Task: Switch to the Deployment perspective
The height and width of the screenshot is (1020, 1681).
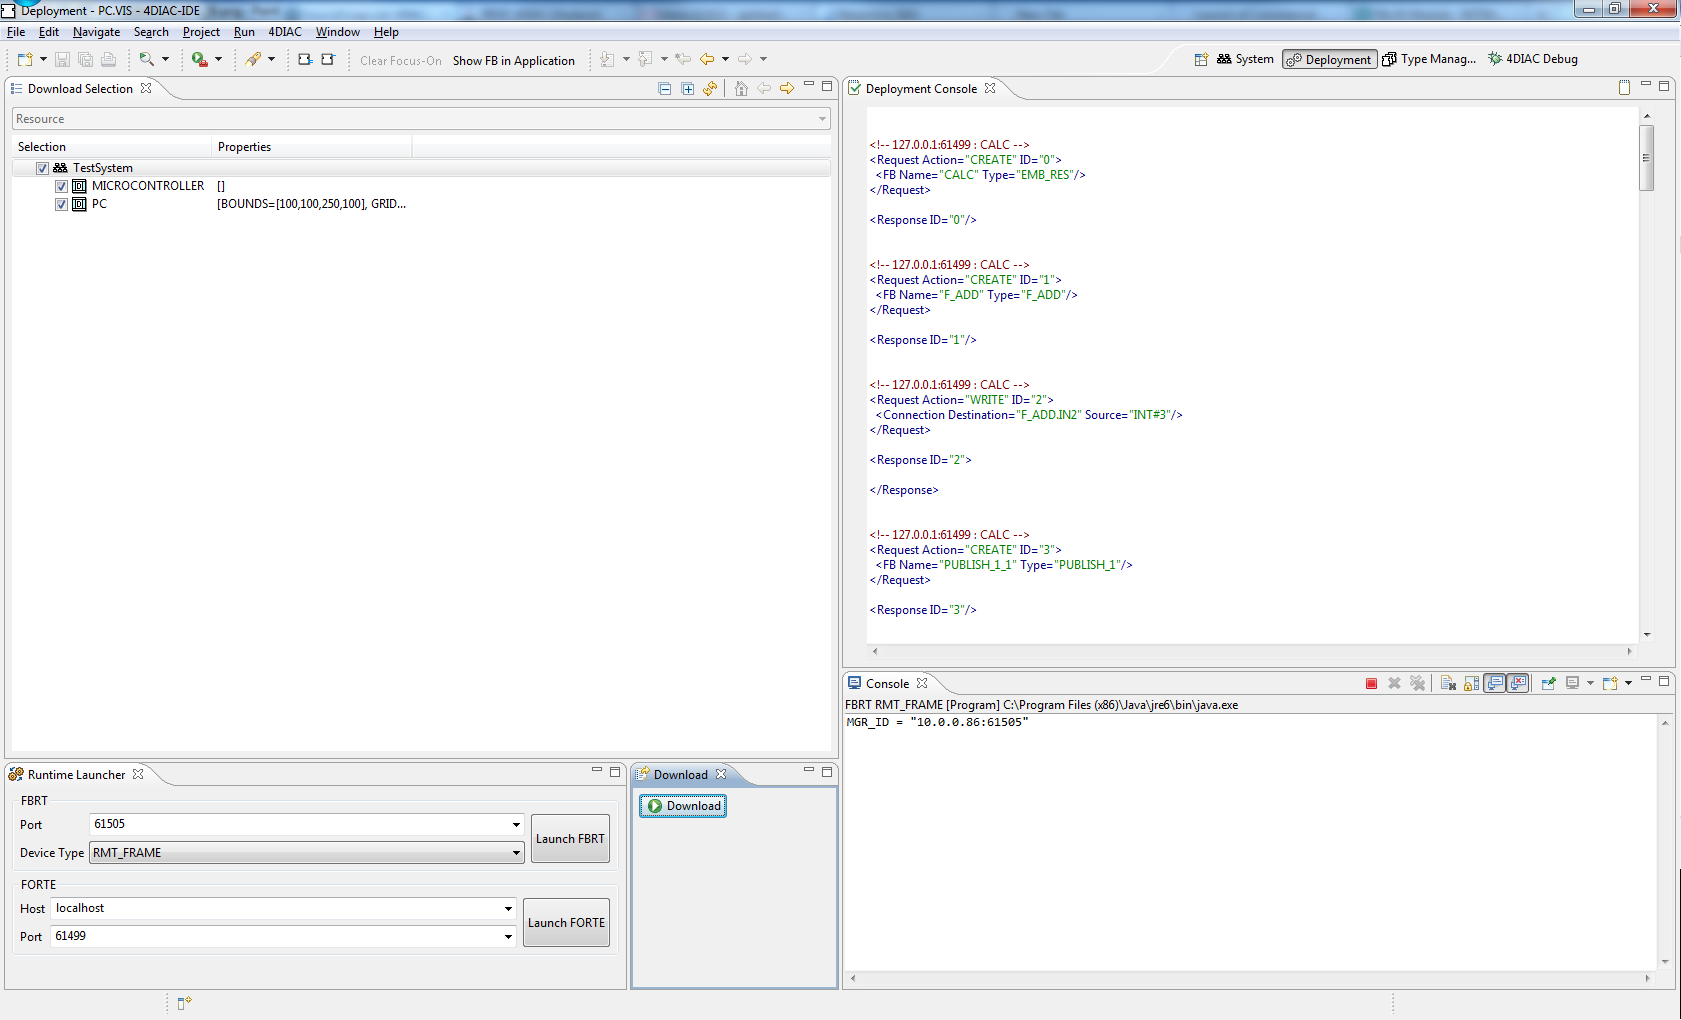Action: pos(1330,60)
